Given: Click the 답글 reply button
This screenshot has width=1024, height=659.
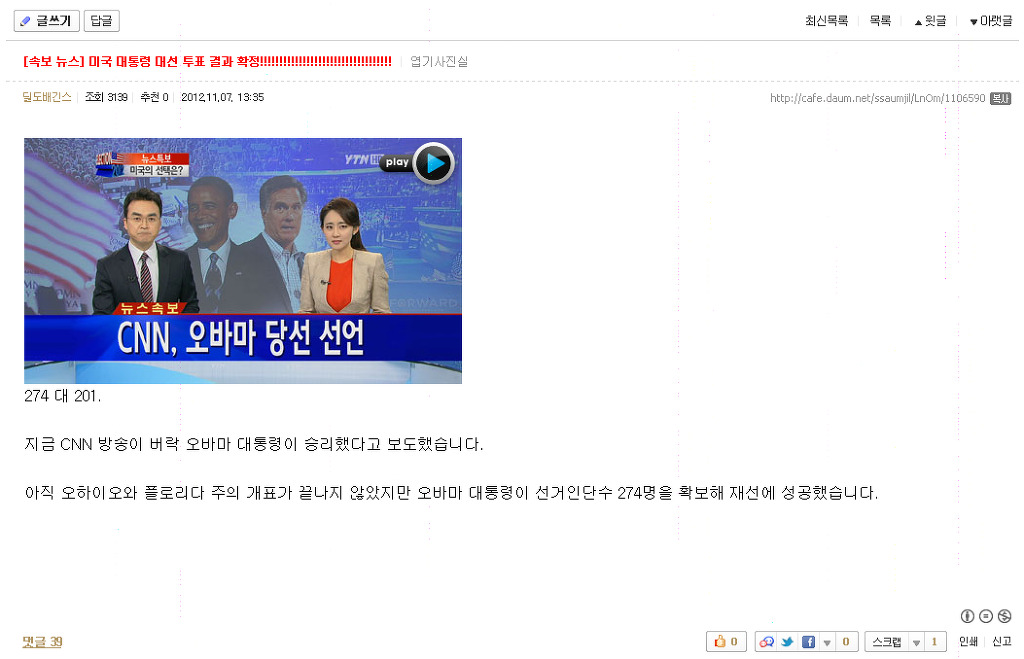Looking at the screenshot, I should 101,21.
